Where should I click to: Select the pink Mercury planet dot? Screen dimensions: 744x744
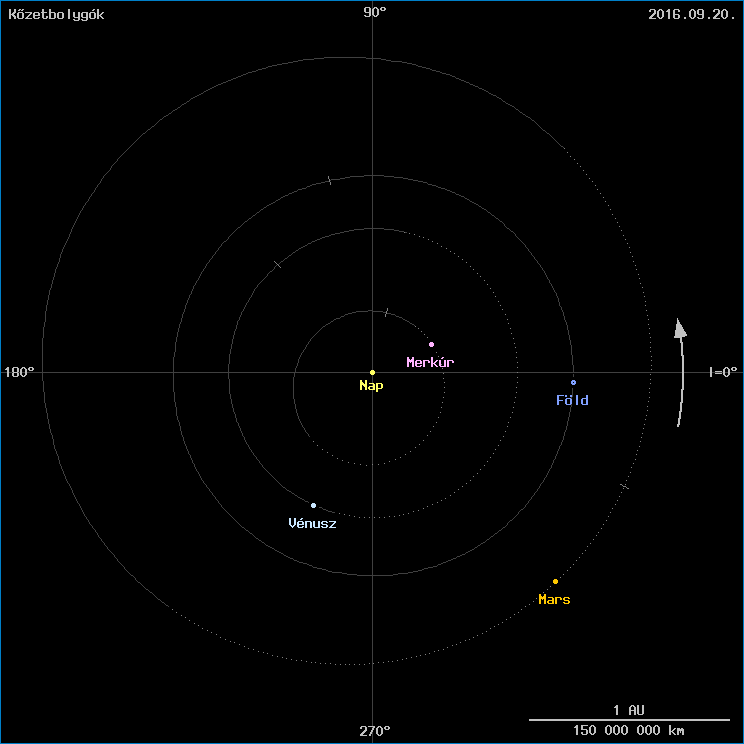pos(431,344)
